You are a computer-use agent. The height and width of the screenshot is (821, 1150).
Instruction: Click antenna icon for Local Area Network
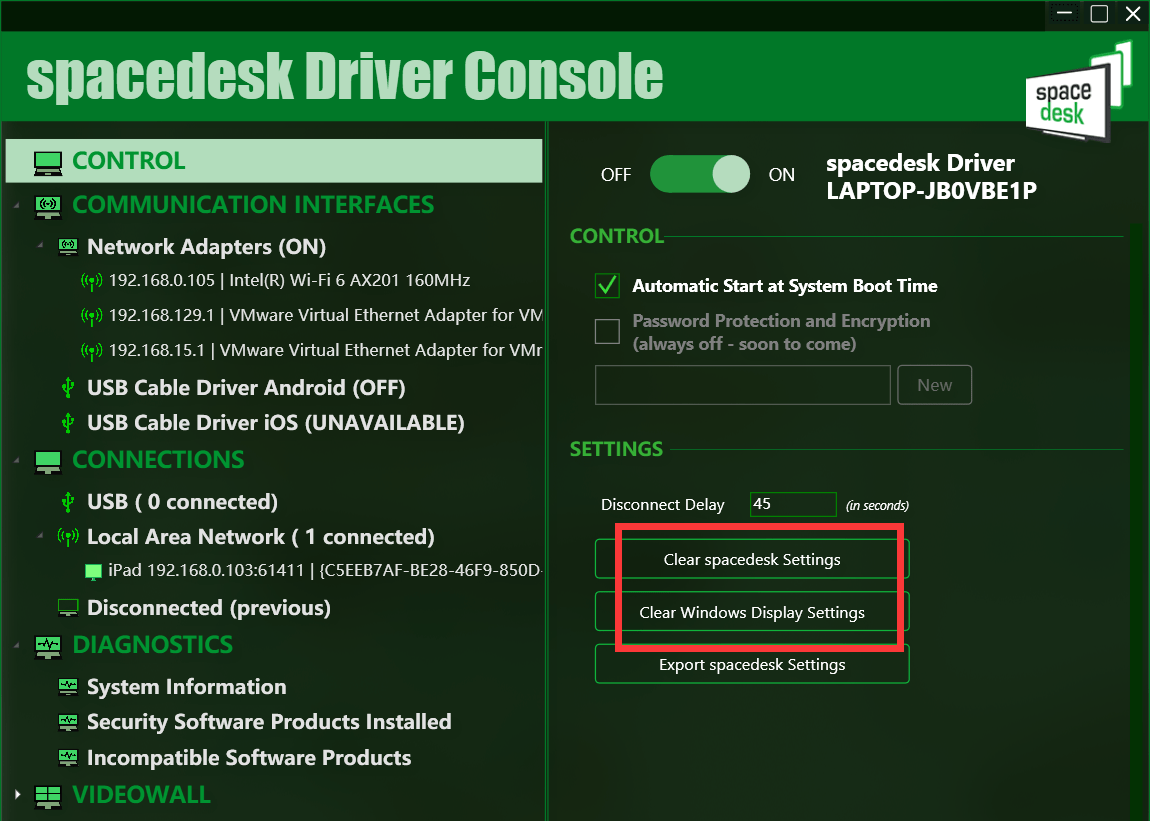(x=68, y=538)
